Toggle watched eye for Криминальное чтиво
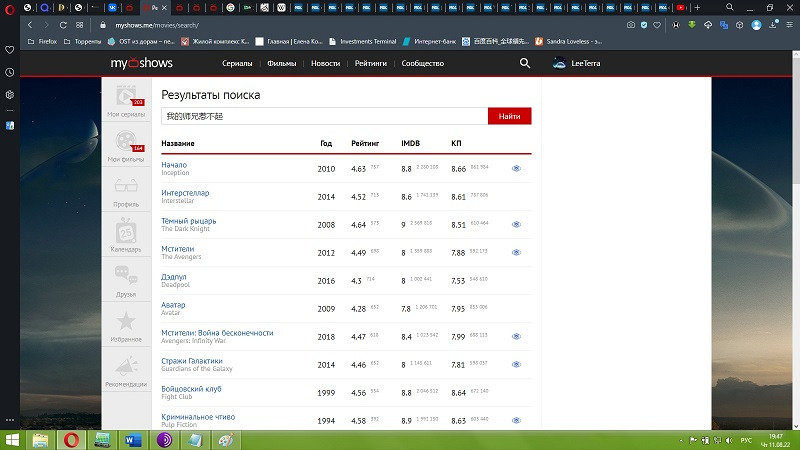 pos(516,420)
